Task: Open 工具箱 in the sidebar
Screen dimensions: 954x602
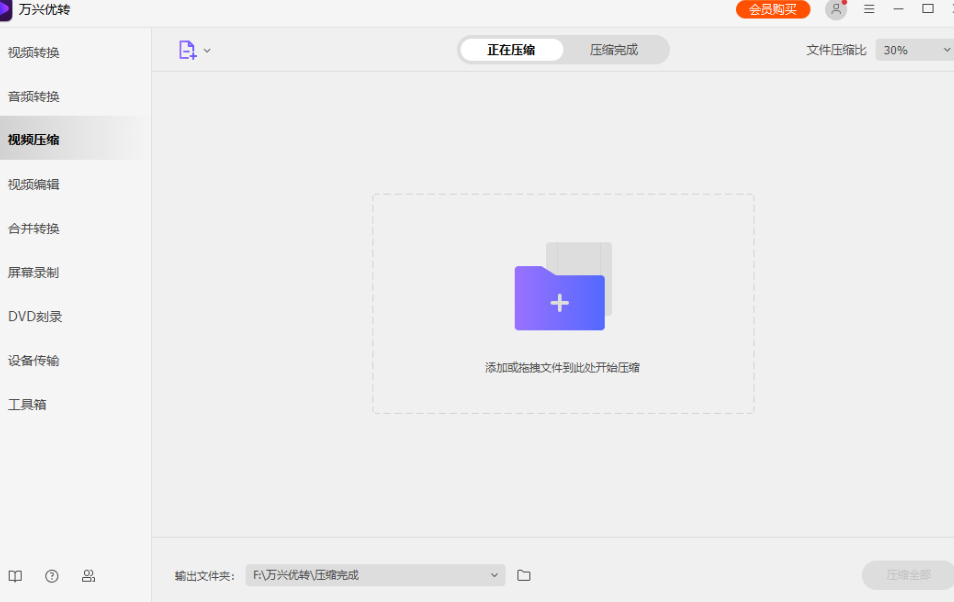Action: (x=27, y=405)
